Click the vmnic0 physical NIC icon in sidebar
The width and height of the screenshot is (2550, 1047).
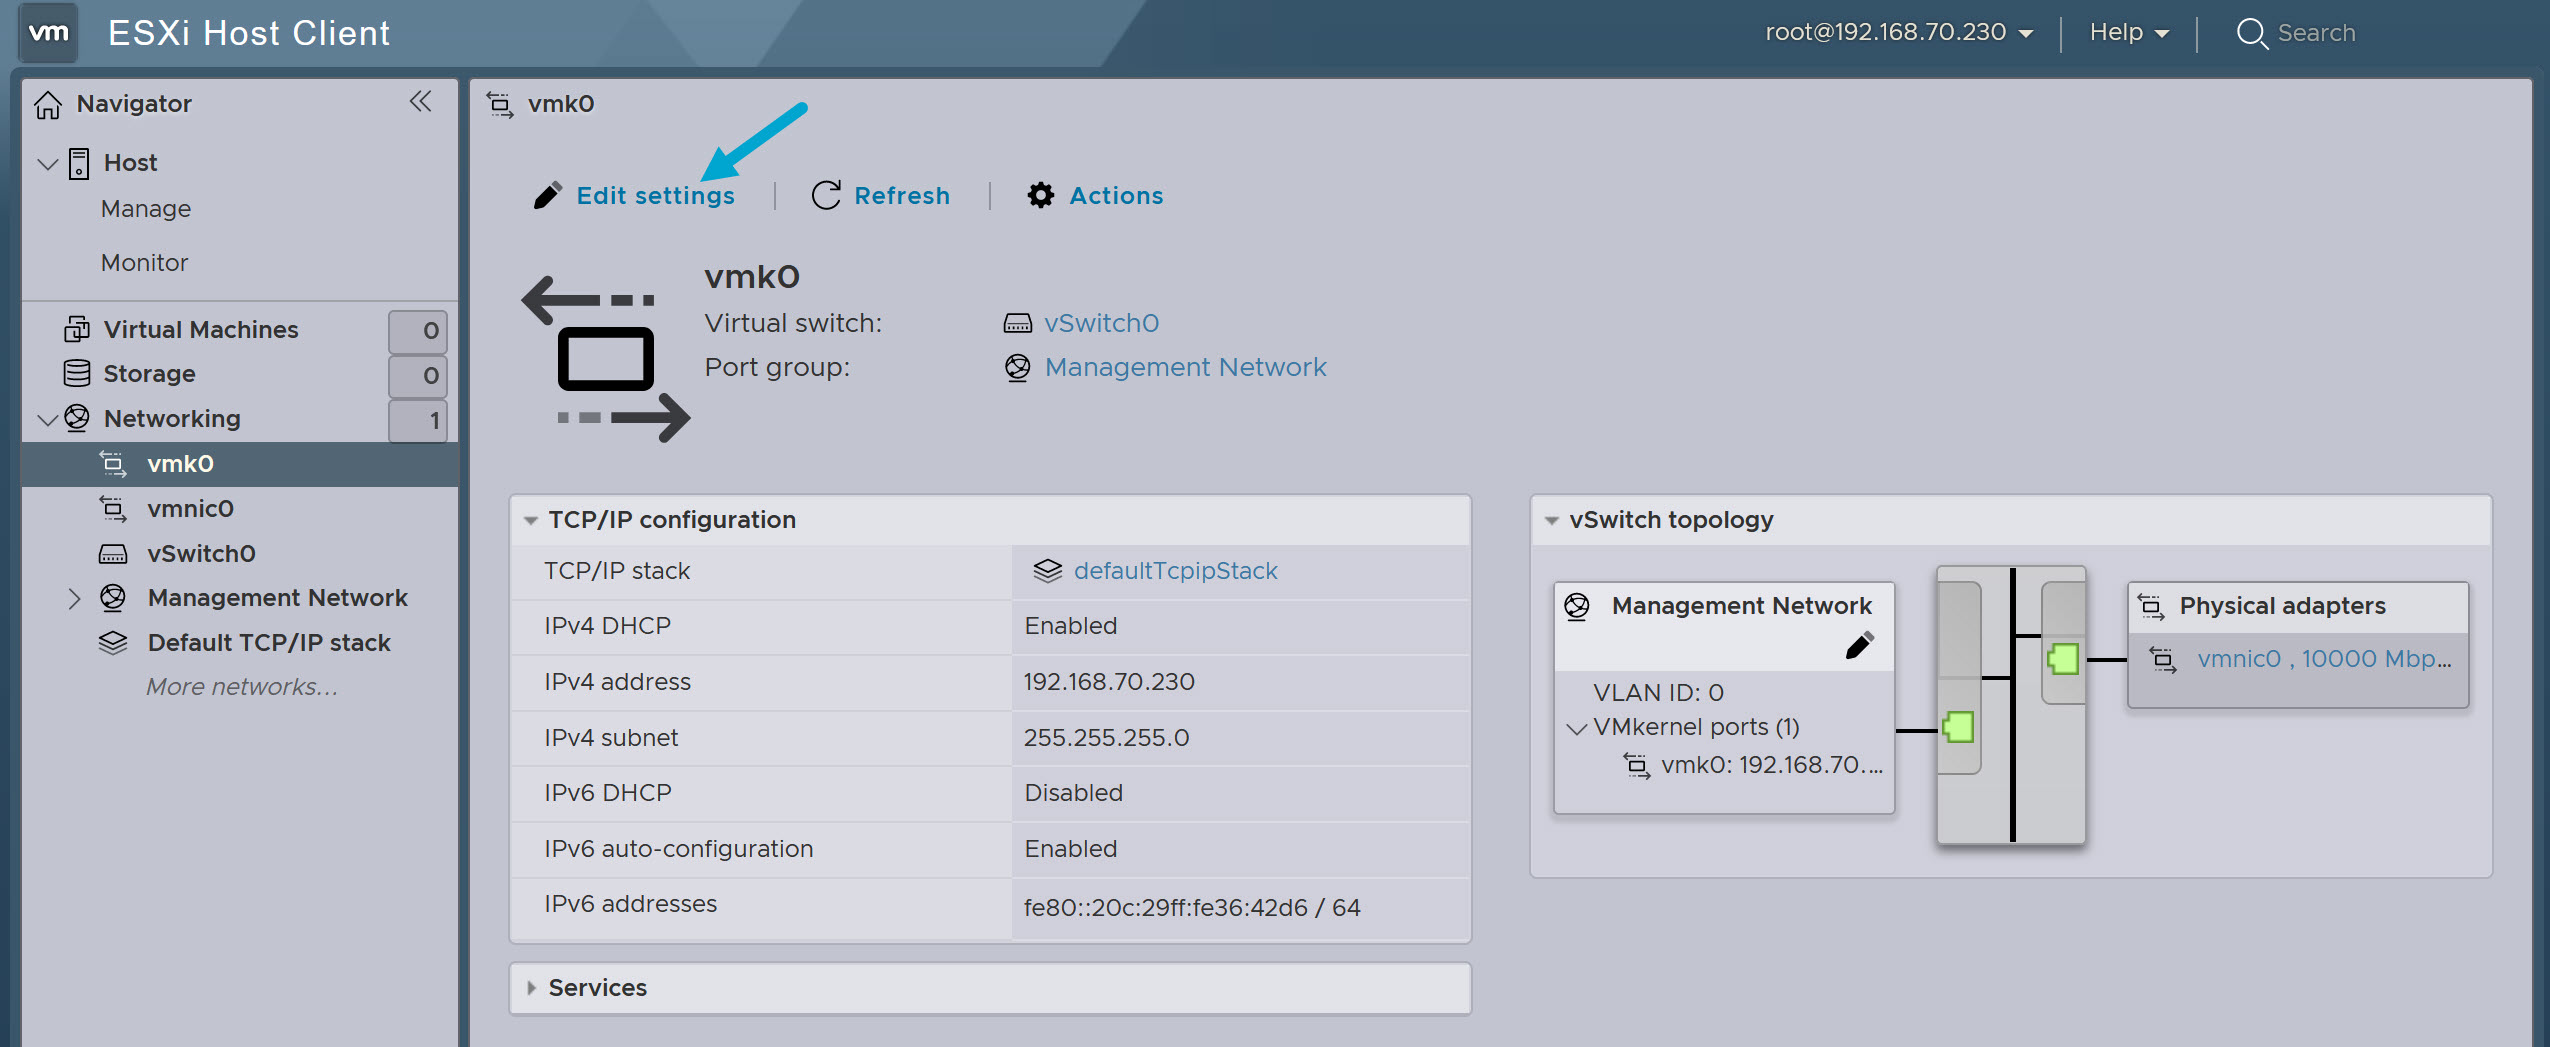(x=113, y=509)
